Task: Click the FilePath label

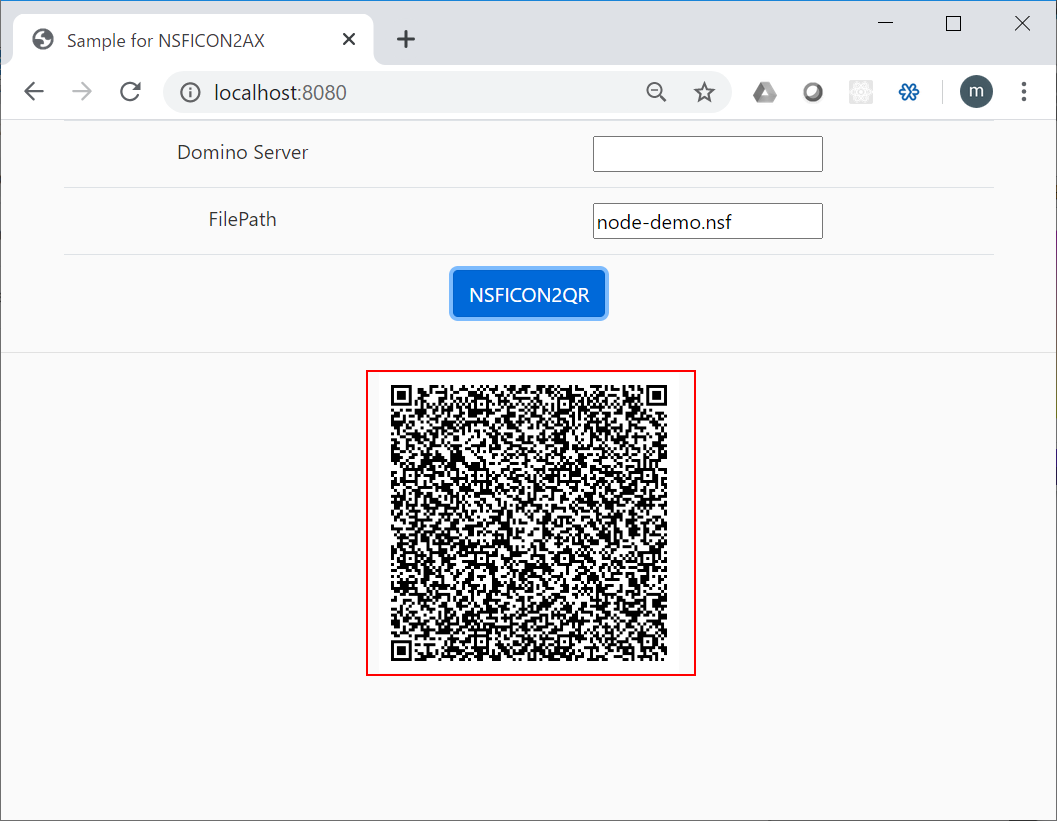Action: click(x=243, y=220)
